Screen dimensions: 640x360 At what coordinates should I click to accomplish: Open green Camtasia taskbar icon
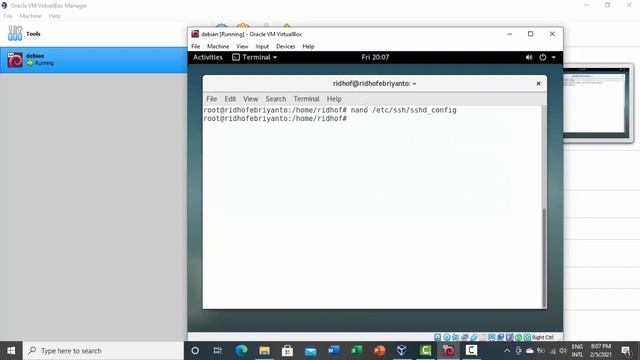pos(425,350)
